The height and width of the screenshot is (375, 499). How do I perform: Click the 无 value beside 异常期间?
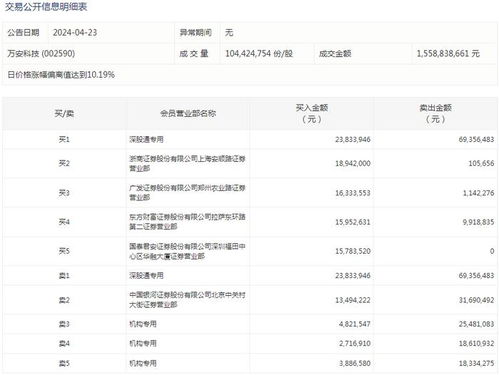click(229, 33)
